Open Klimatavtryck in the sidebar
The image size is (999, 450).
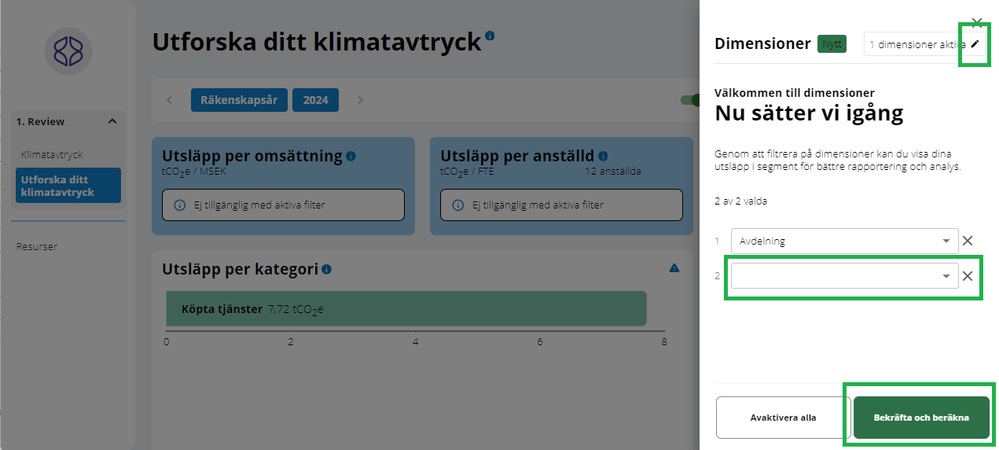[x=52, y=155]
